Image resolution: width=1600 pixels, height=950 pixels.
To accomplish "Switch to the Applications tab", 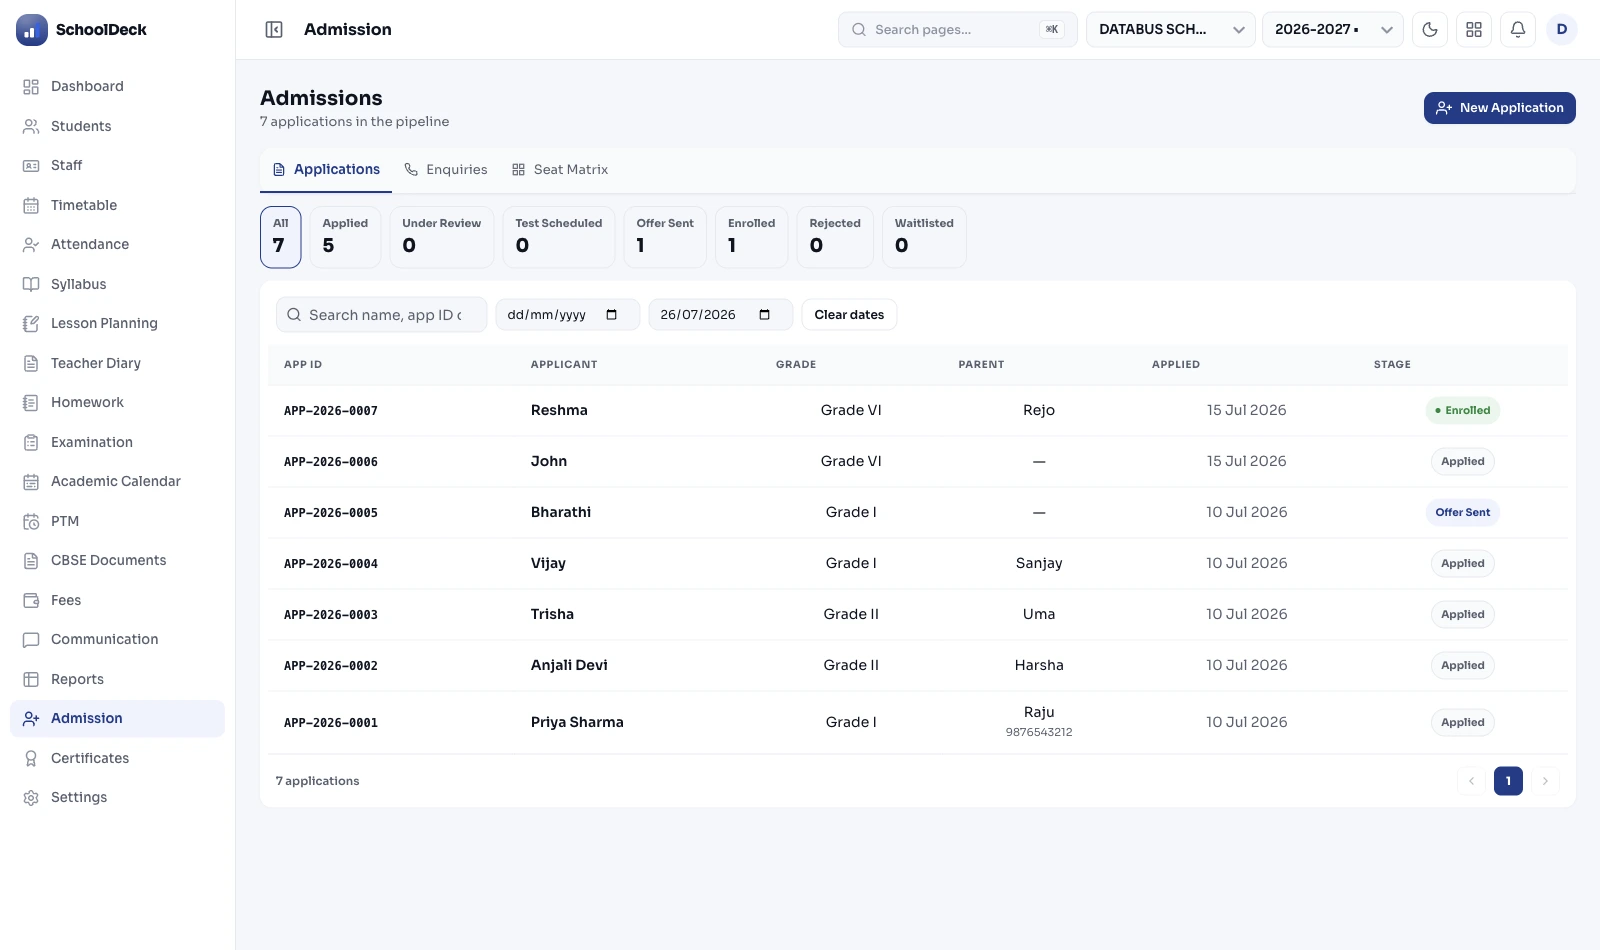I will click(x=326, y=170).
